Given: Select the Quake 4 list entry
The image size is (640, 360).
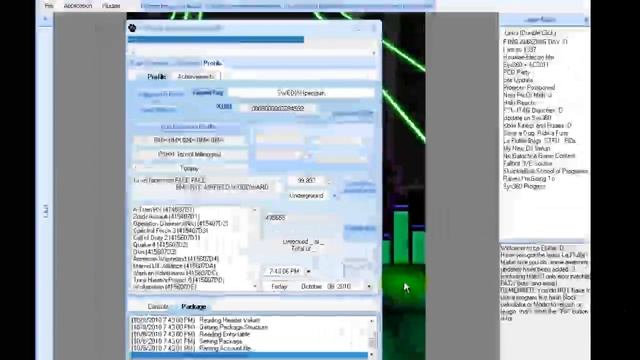Looking at the screenshot, I should pos(160,244).
